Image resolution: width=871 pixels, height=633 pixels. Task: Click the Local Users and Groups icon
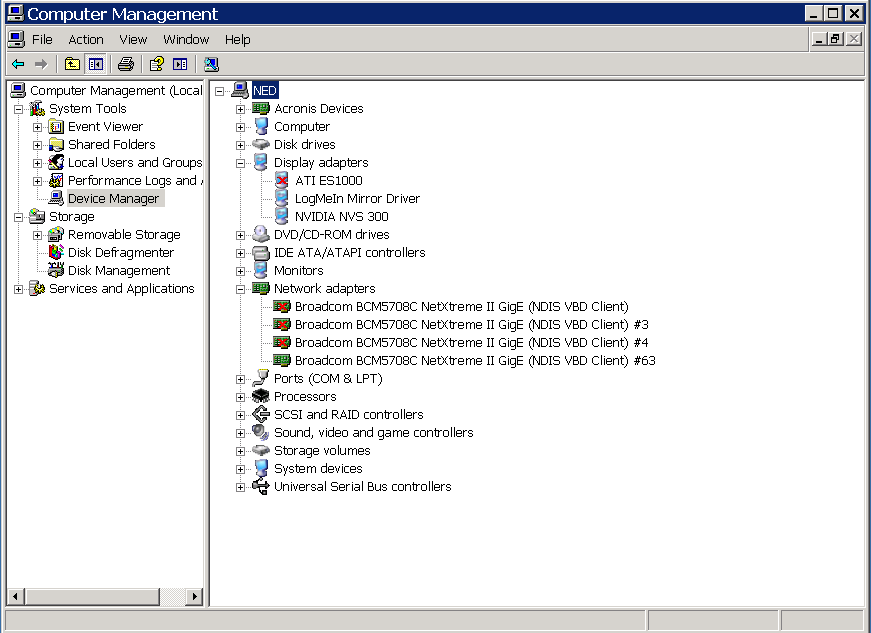click(56, 163)
